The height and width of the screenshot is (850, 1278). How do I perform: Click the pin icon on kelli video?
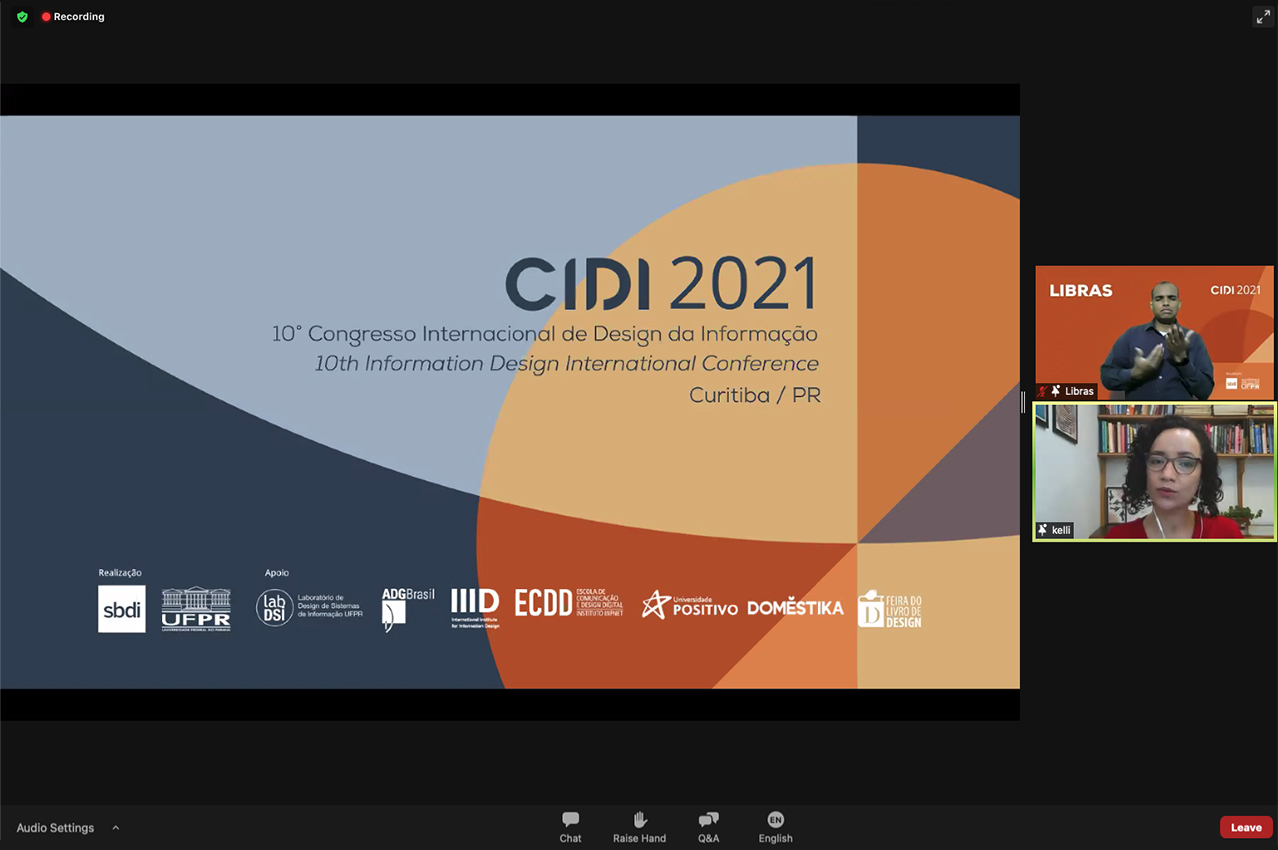[x=1043, y=530]
